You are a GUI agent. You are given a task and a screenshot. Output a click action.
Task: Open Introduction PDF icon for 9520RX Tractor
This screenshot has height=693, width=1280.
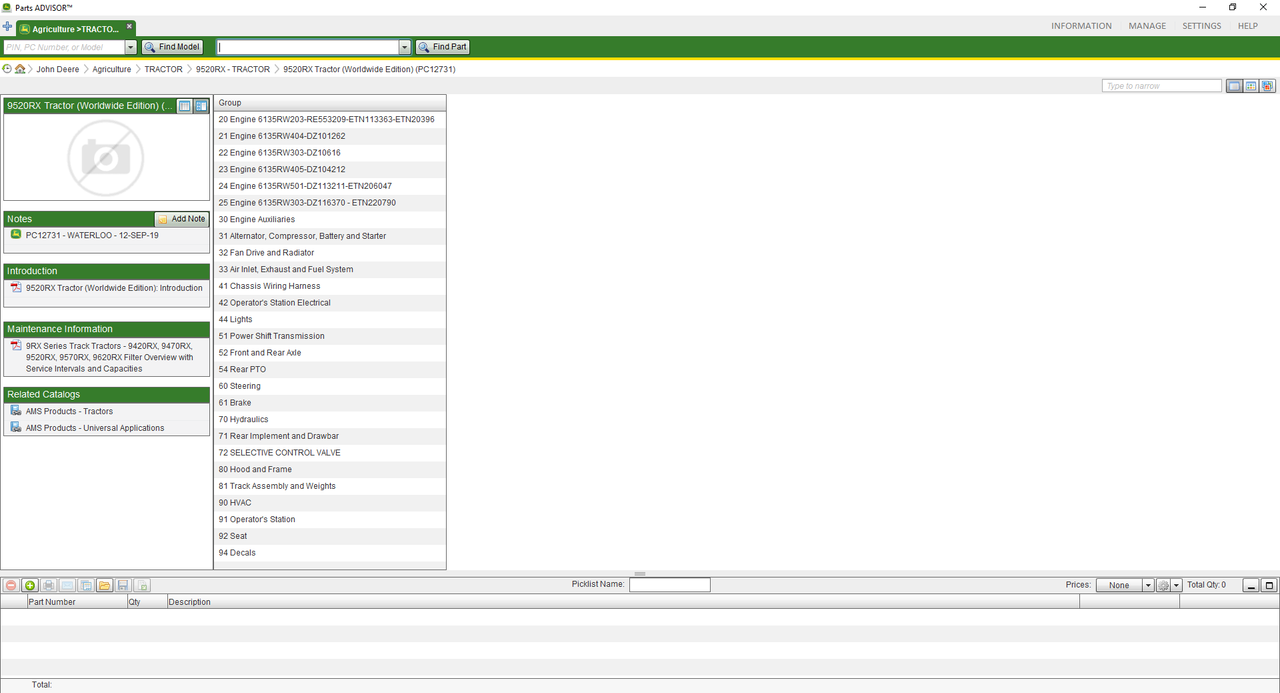(x=15, y=288)
